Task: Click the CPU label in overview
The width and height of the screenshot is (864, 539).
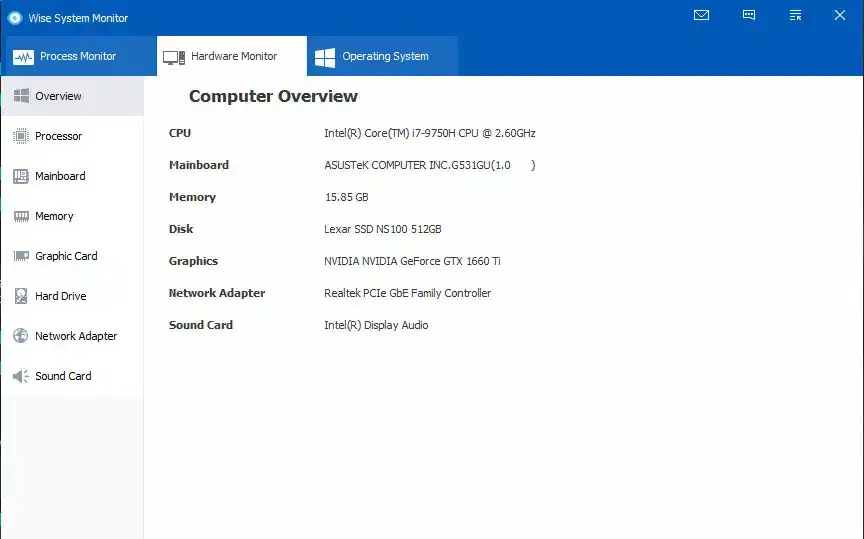Action: click(180, 133)
